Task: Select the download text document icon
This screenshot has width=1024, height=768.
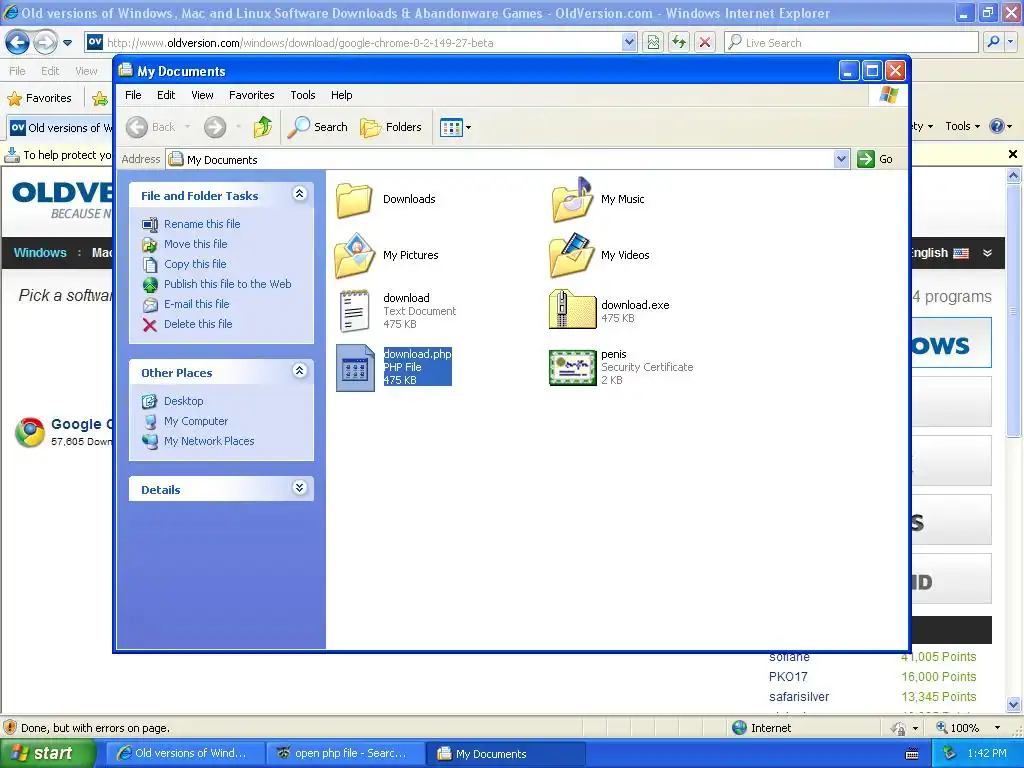Action: click(x=355, y=311)
